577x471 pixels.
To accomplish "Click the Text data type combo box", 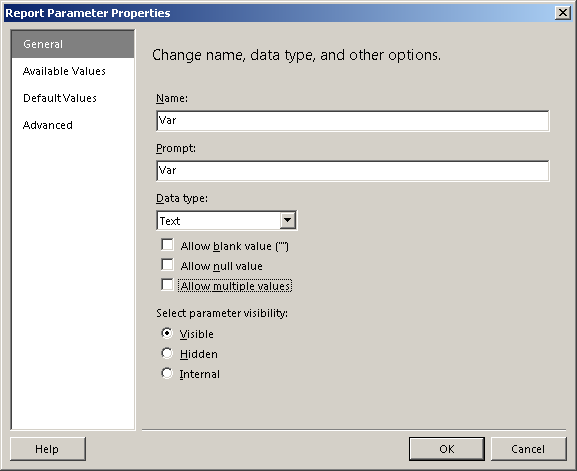I will tap(226, 220).
